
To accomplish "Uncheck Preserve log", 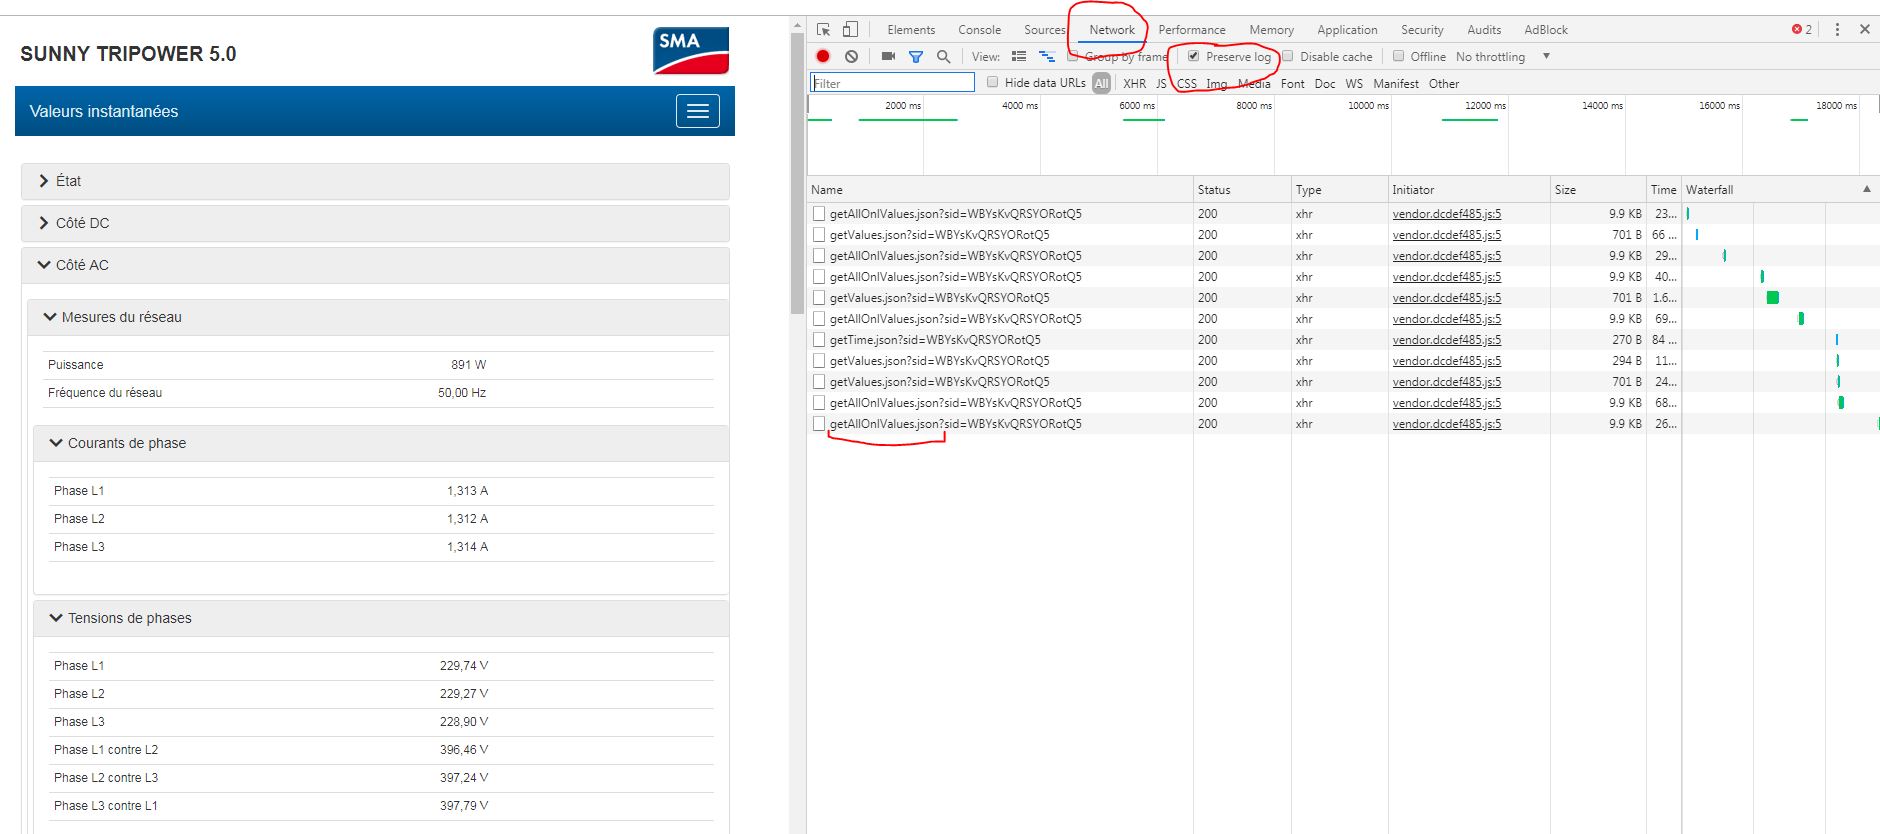I will point(1193,56).
